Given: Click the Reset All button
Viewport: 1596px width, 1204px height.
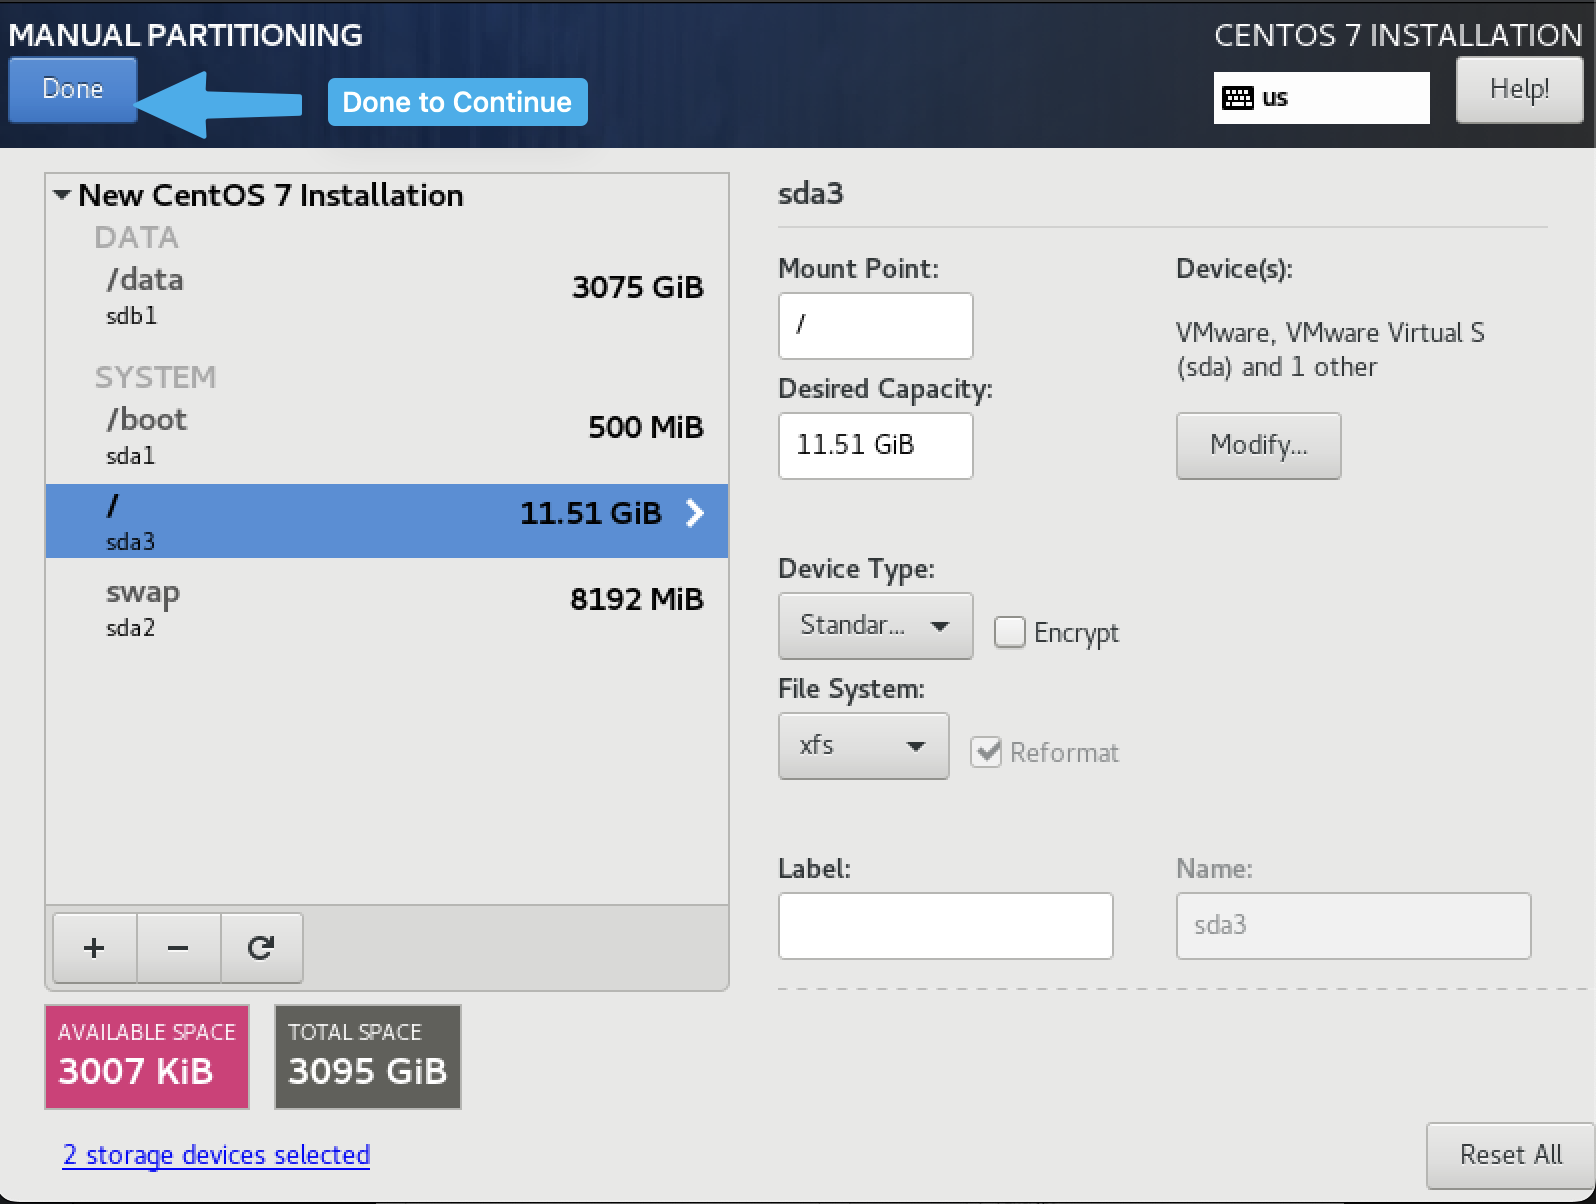Looking at the screenshot, I should pyautogui.click(x=1510, y=1155).
